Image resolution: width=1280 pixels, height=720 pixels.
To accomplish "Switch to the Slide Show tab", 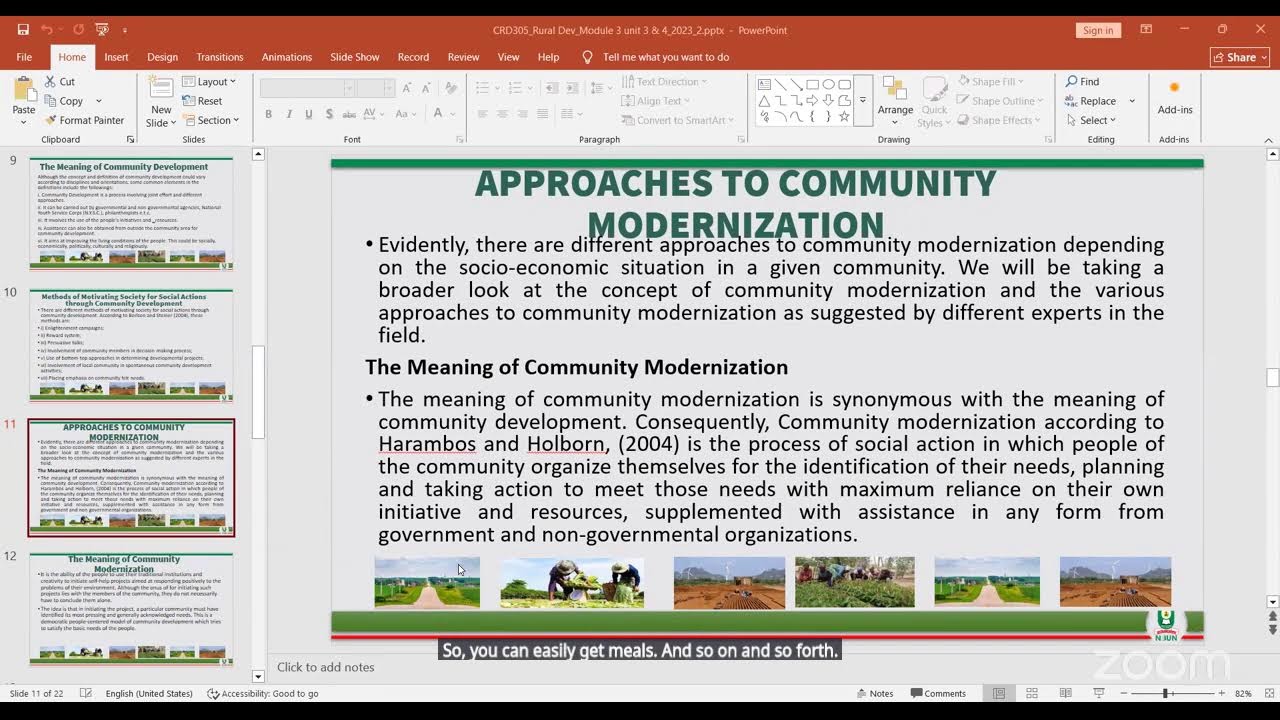I will point(355,57).
